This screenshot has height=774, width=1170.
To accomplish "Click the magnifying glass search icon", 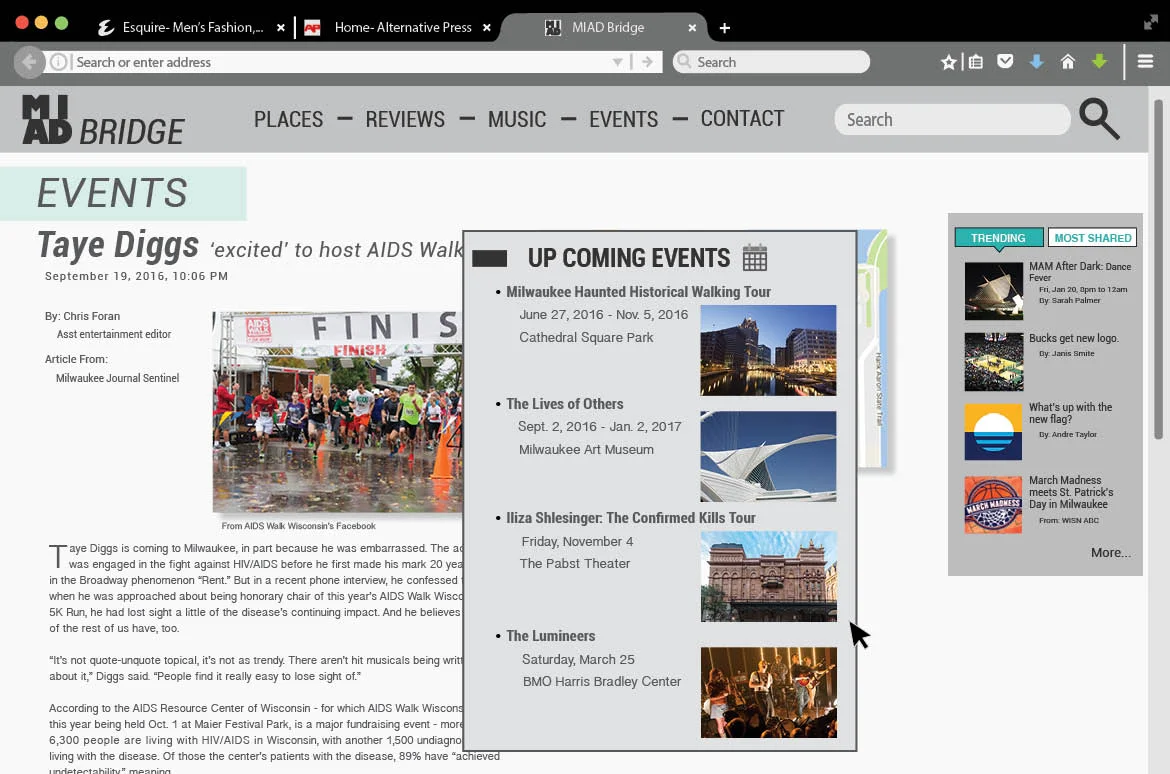I will 1099,119.
